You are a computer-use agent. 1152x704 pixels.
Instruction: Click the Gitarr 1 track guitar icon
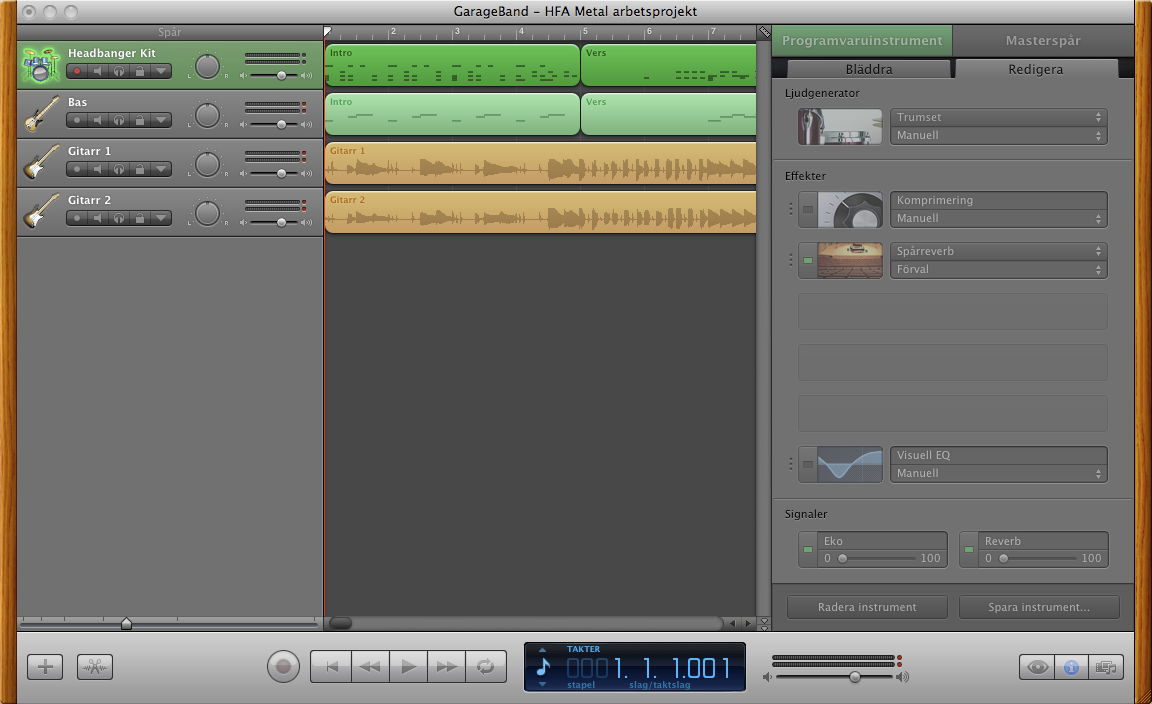(41, 162)
